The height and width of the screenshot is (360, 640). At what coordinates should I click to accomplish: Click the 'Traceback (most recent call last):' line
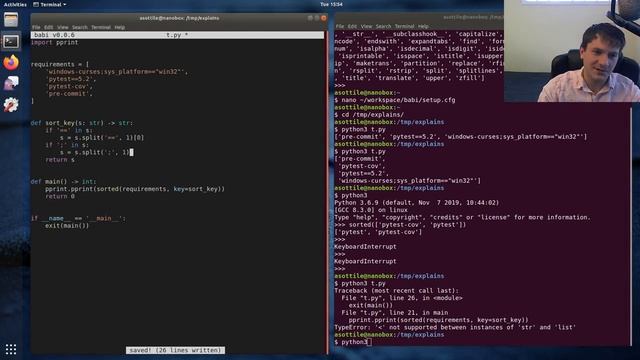point(397,291)
